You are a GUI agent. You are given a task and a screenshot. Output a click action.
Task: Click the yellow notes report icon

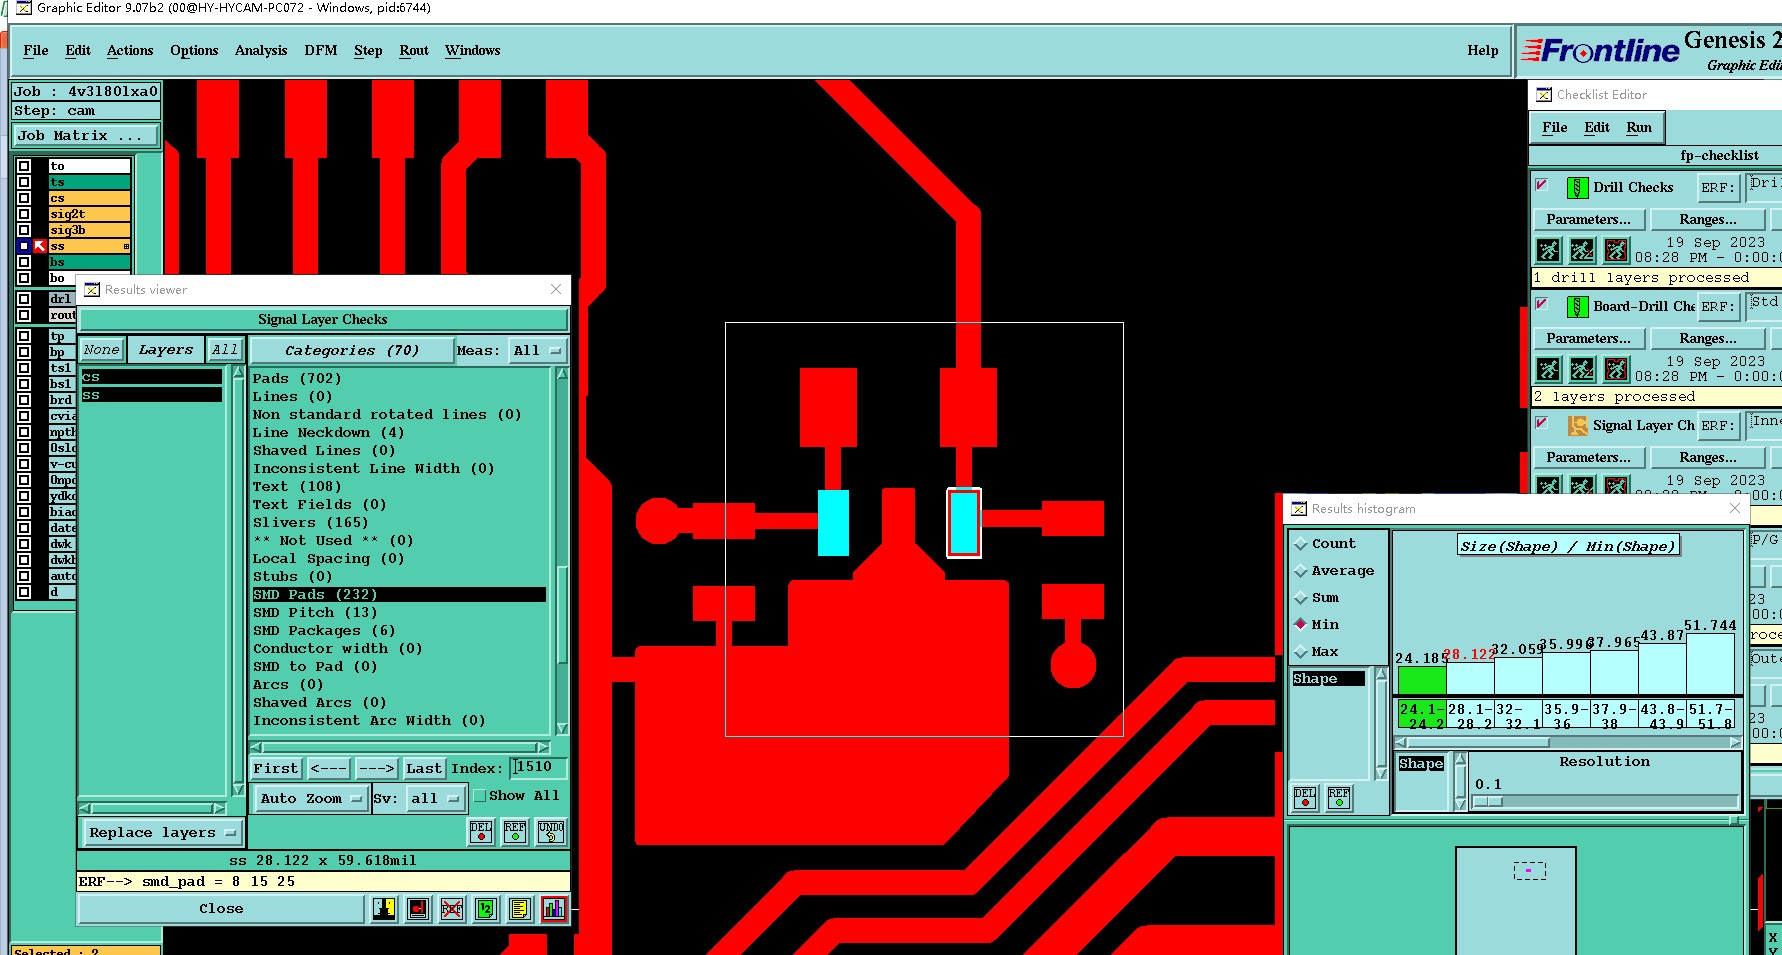coord(519,908)
